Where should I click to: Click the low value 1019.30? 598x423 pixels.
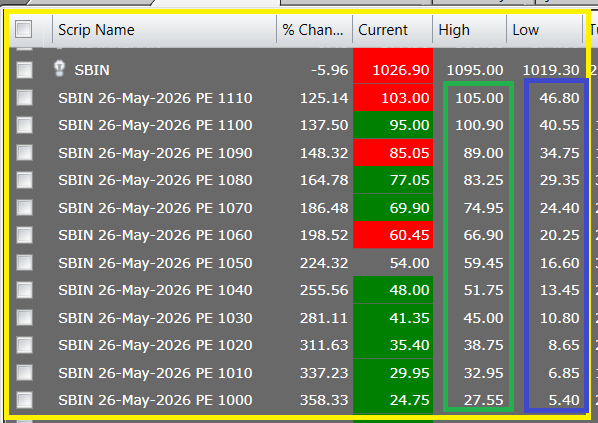pyautogui.click(x=551, y=70)
